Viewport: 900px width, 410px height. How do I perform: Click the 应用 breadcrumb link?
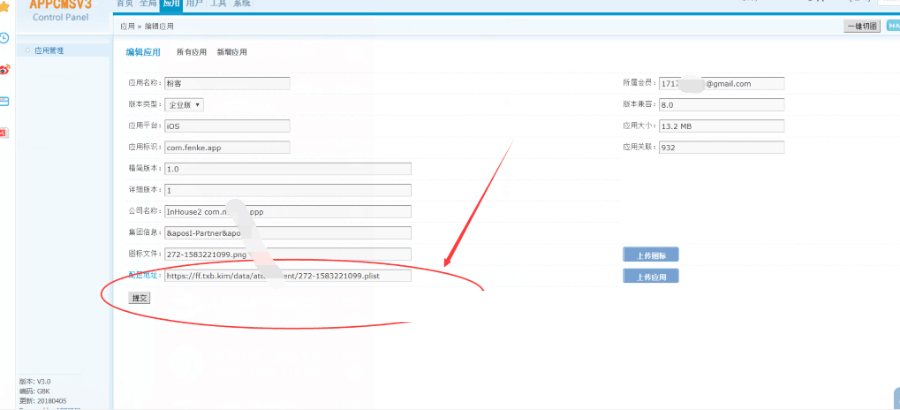coord(127,26)
